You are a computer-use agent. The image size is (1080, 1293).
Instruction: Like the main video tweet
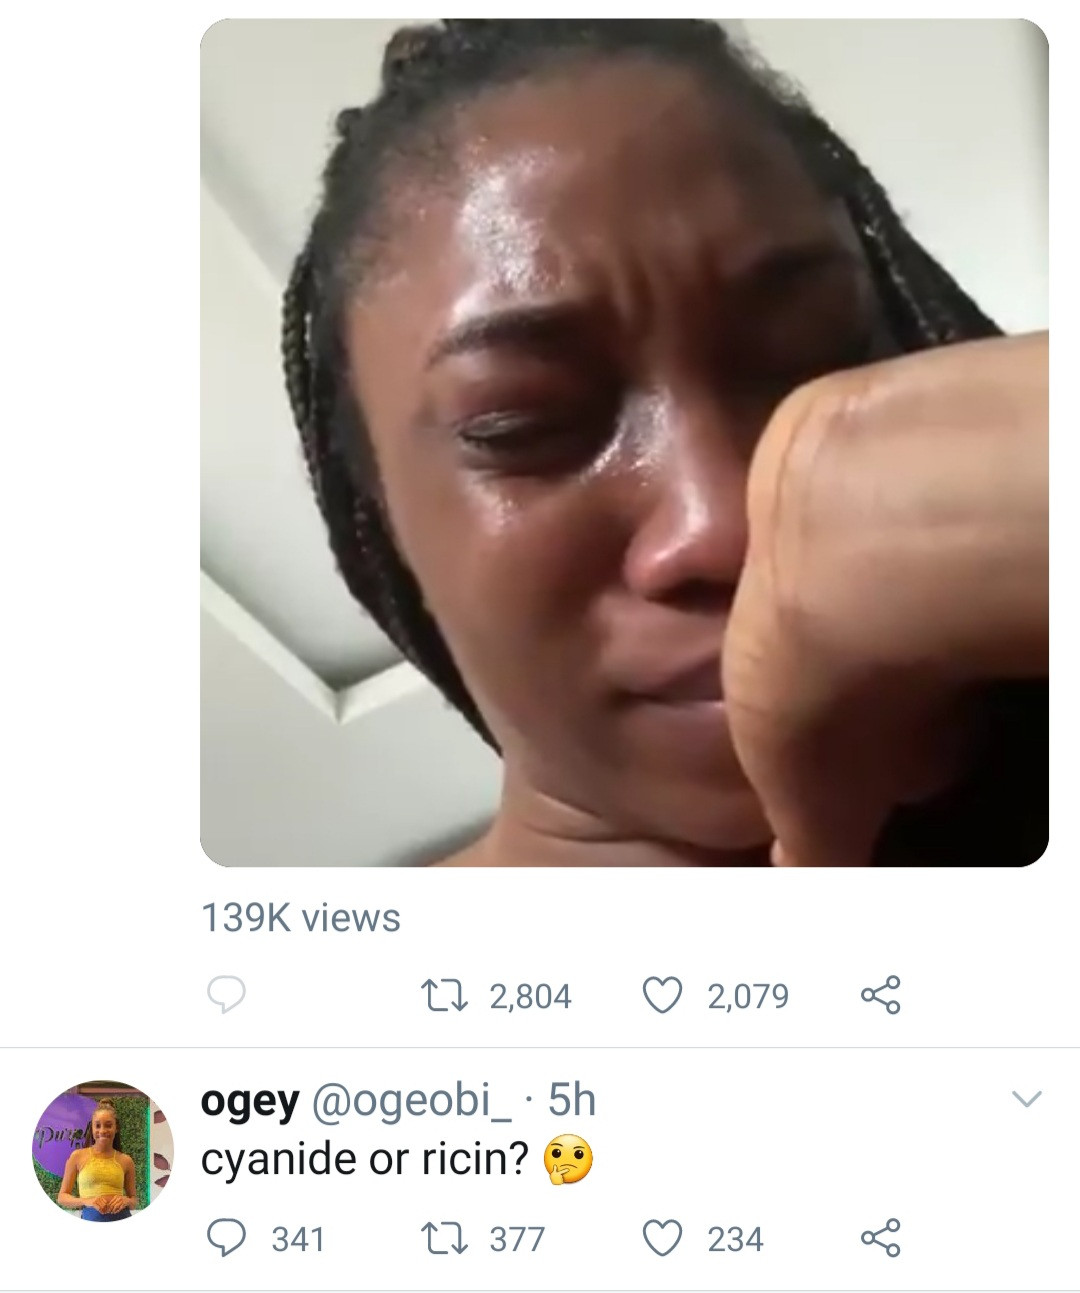(661, 996)
